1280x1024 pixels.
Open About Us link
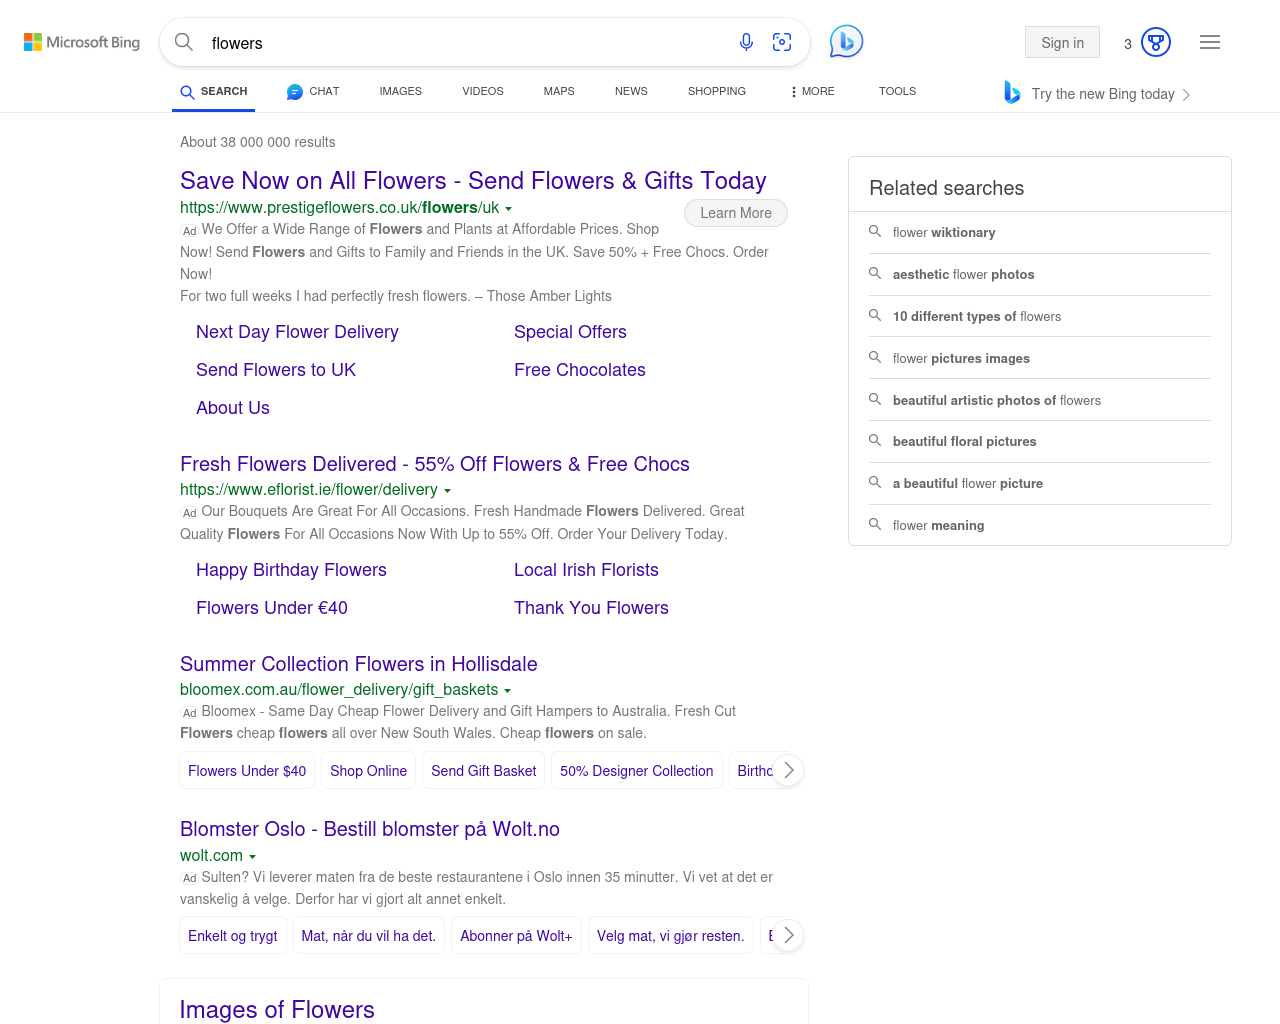pyautogui.click(x=233, y=408)
